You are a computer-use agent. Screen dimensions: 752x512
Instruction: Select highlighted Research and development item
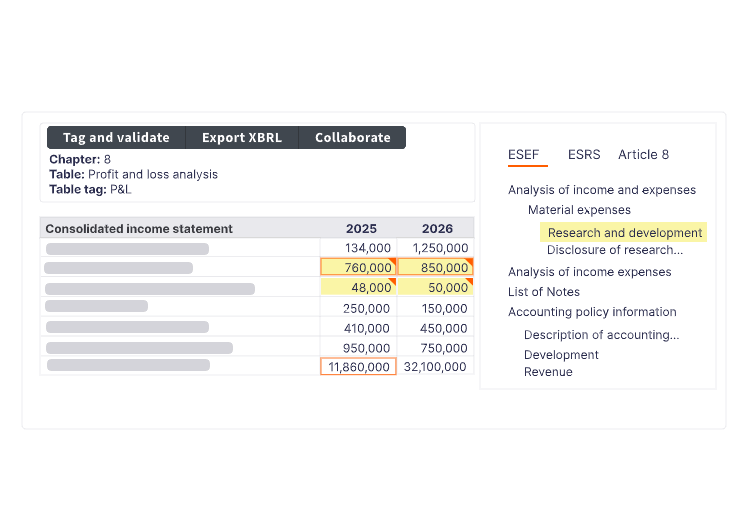624,233
